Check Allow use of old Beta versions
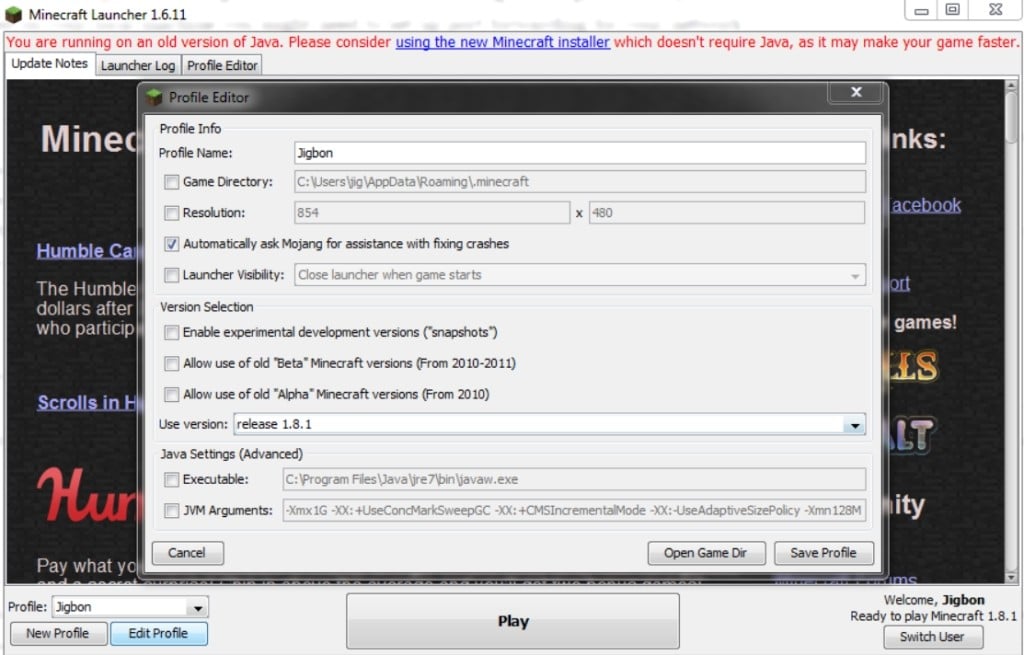This screenshot has height=655, width=1024. (x=171, y=364)
